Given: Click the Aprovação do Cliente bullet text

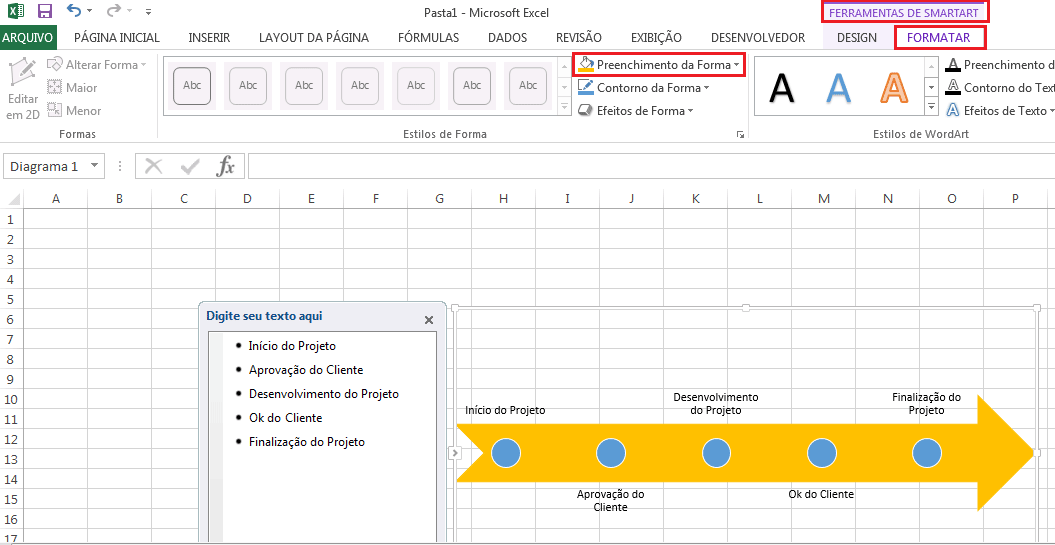Looking at the screenshot, I should tap(305, 370).
